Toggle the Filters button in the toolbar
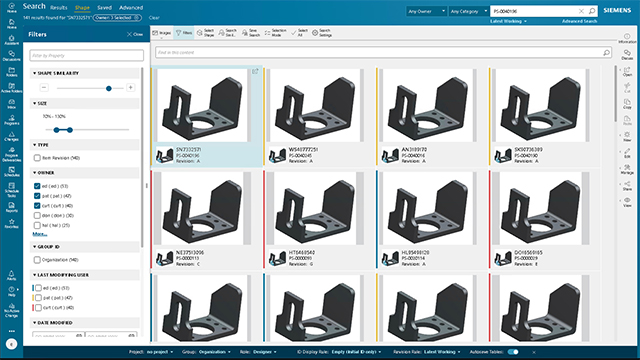This screenshot has height=360, width=640. 184,33
